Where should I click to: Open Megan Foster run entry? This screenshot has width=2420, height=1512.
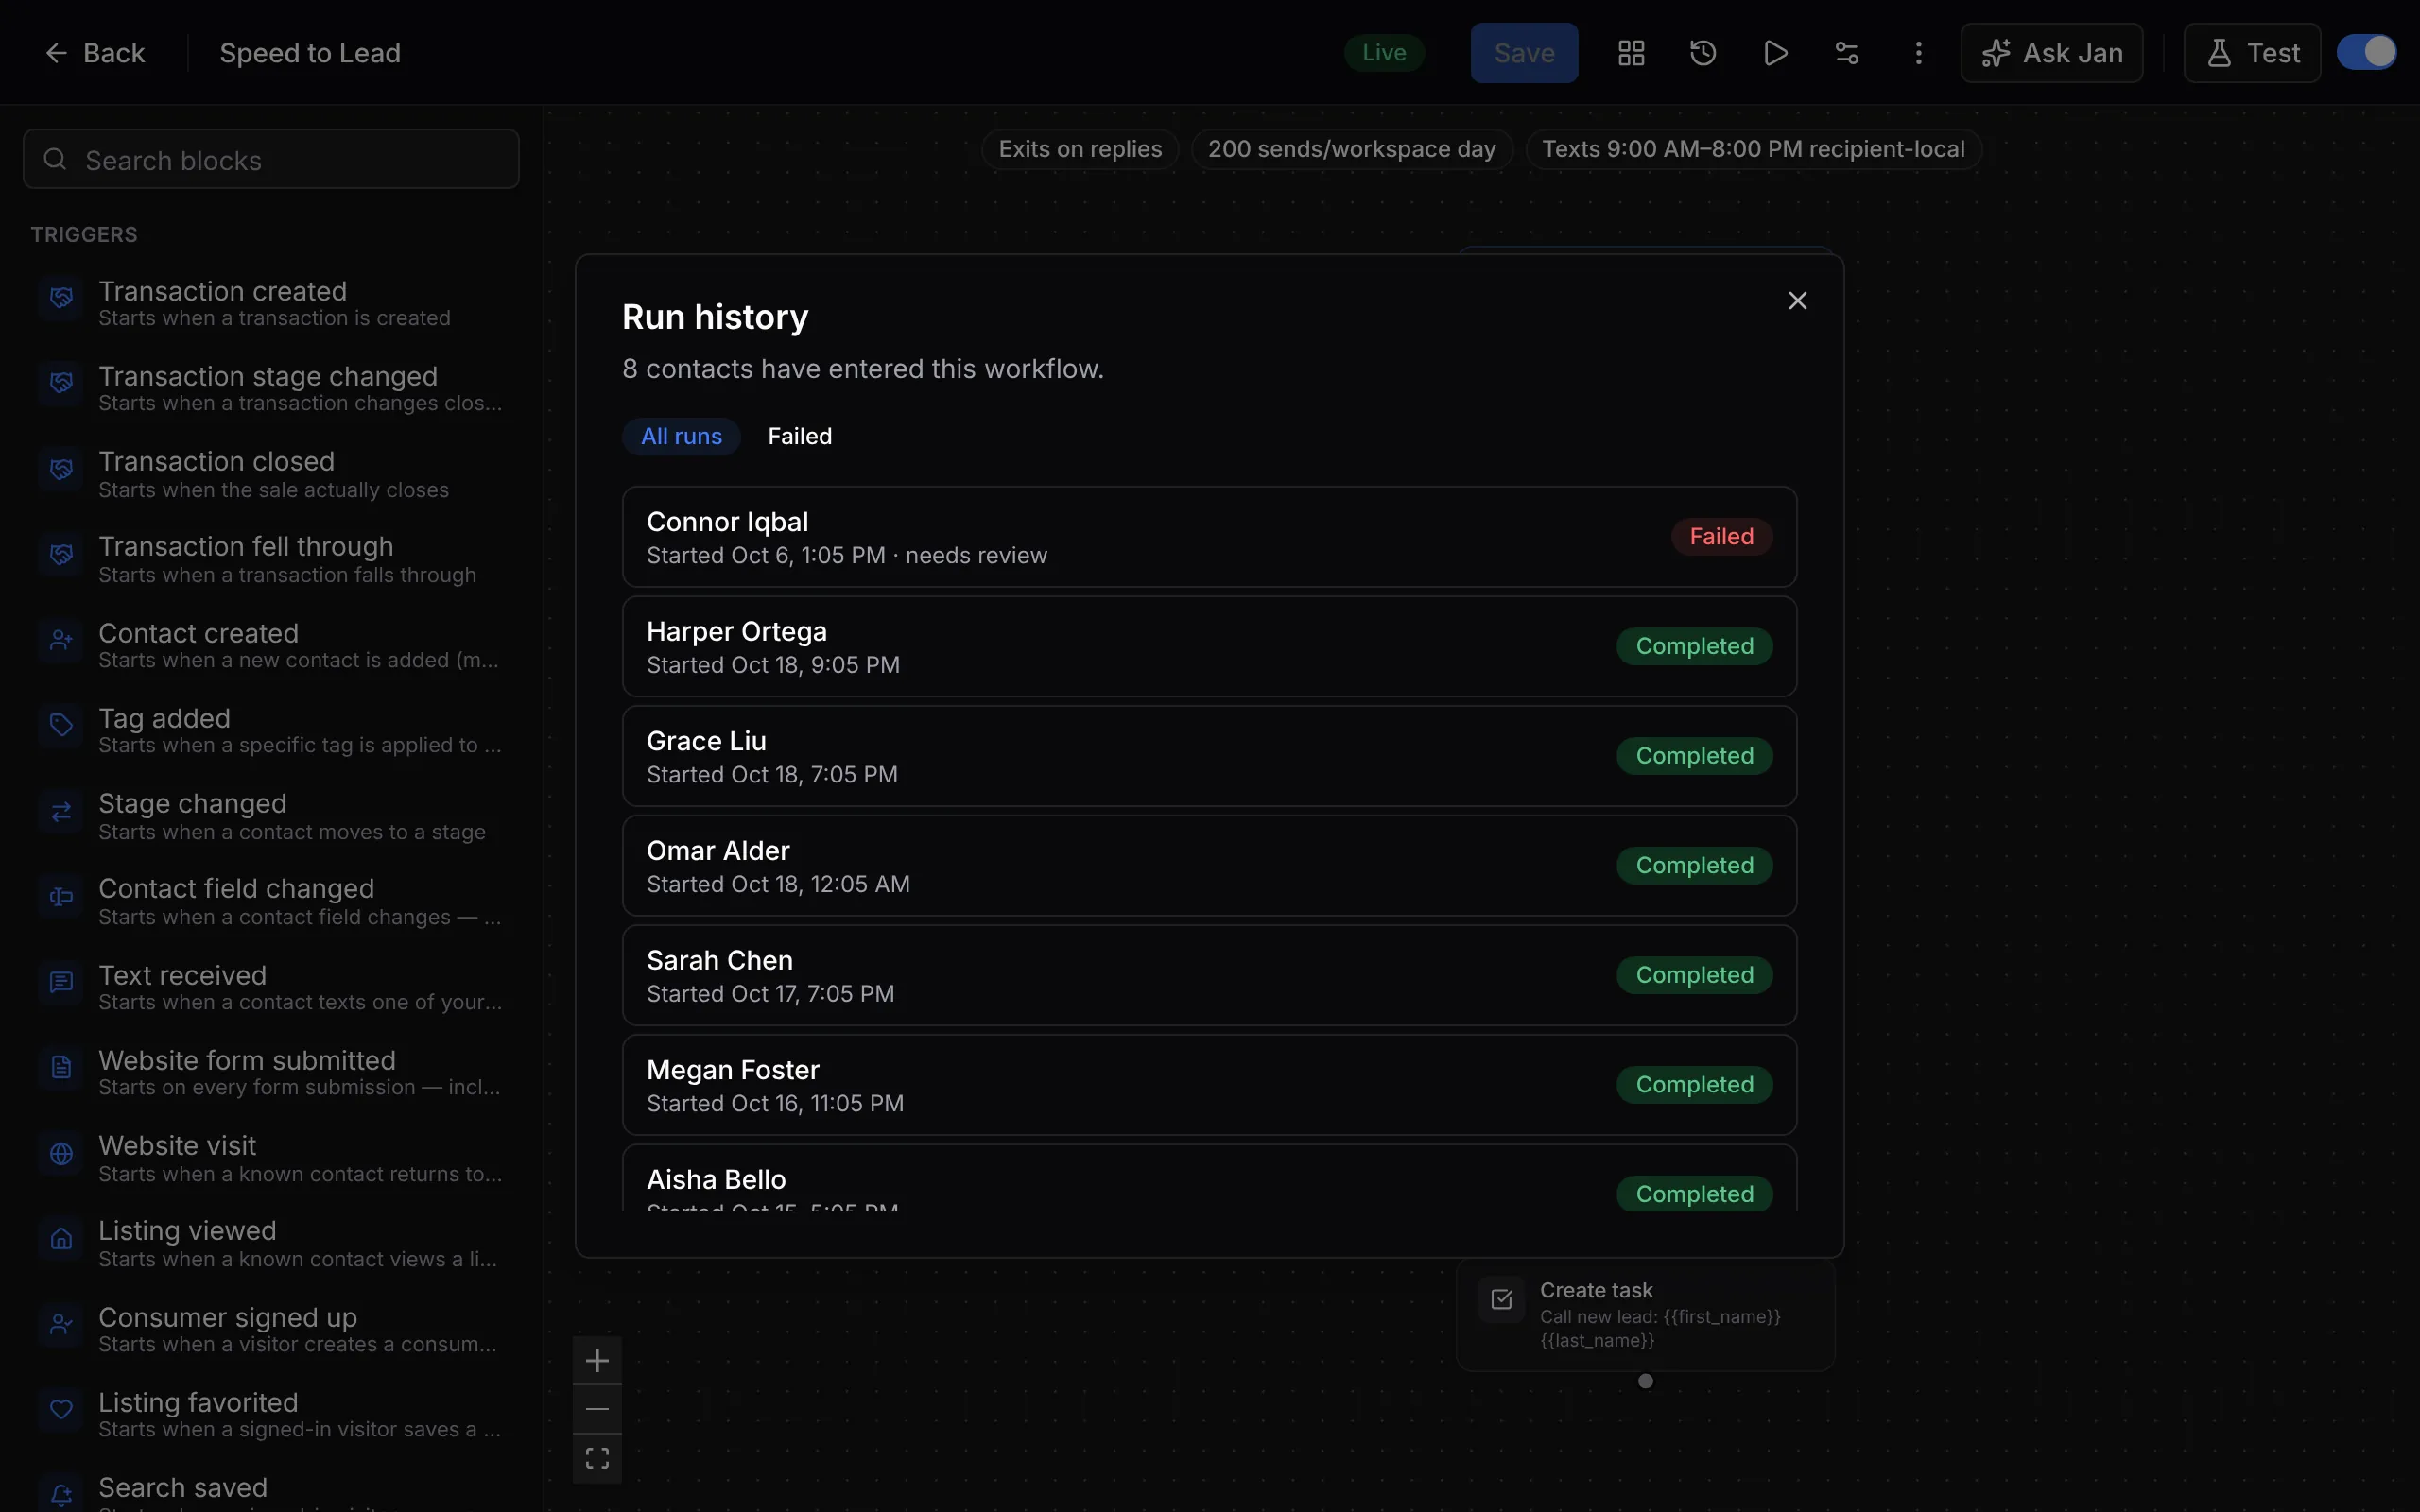pos(1209,1085)
